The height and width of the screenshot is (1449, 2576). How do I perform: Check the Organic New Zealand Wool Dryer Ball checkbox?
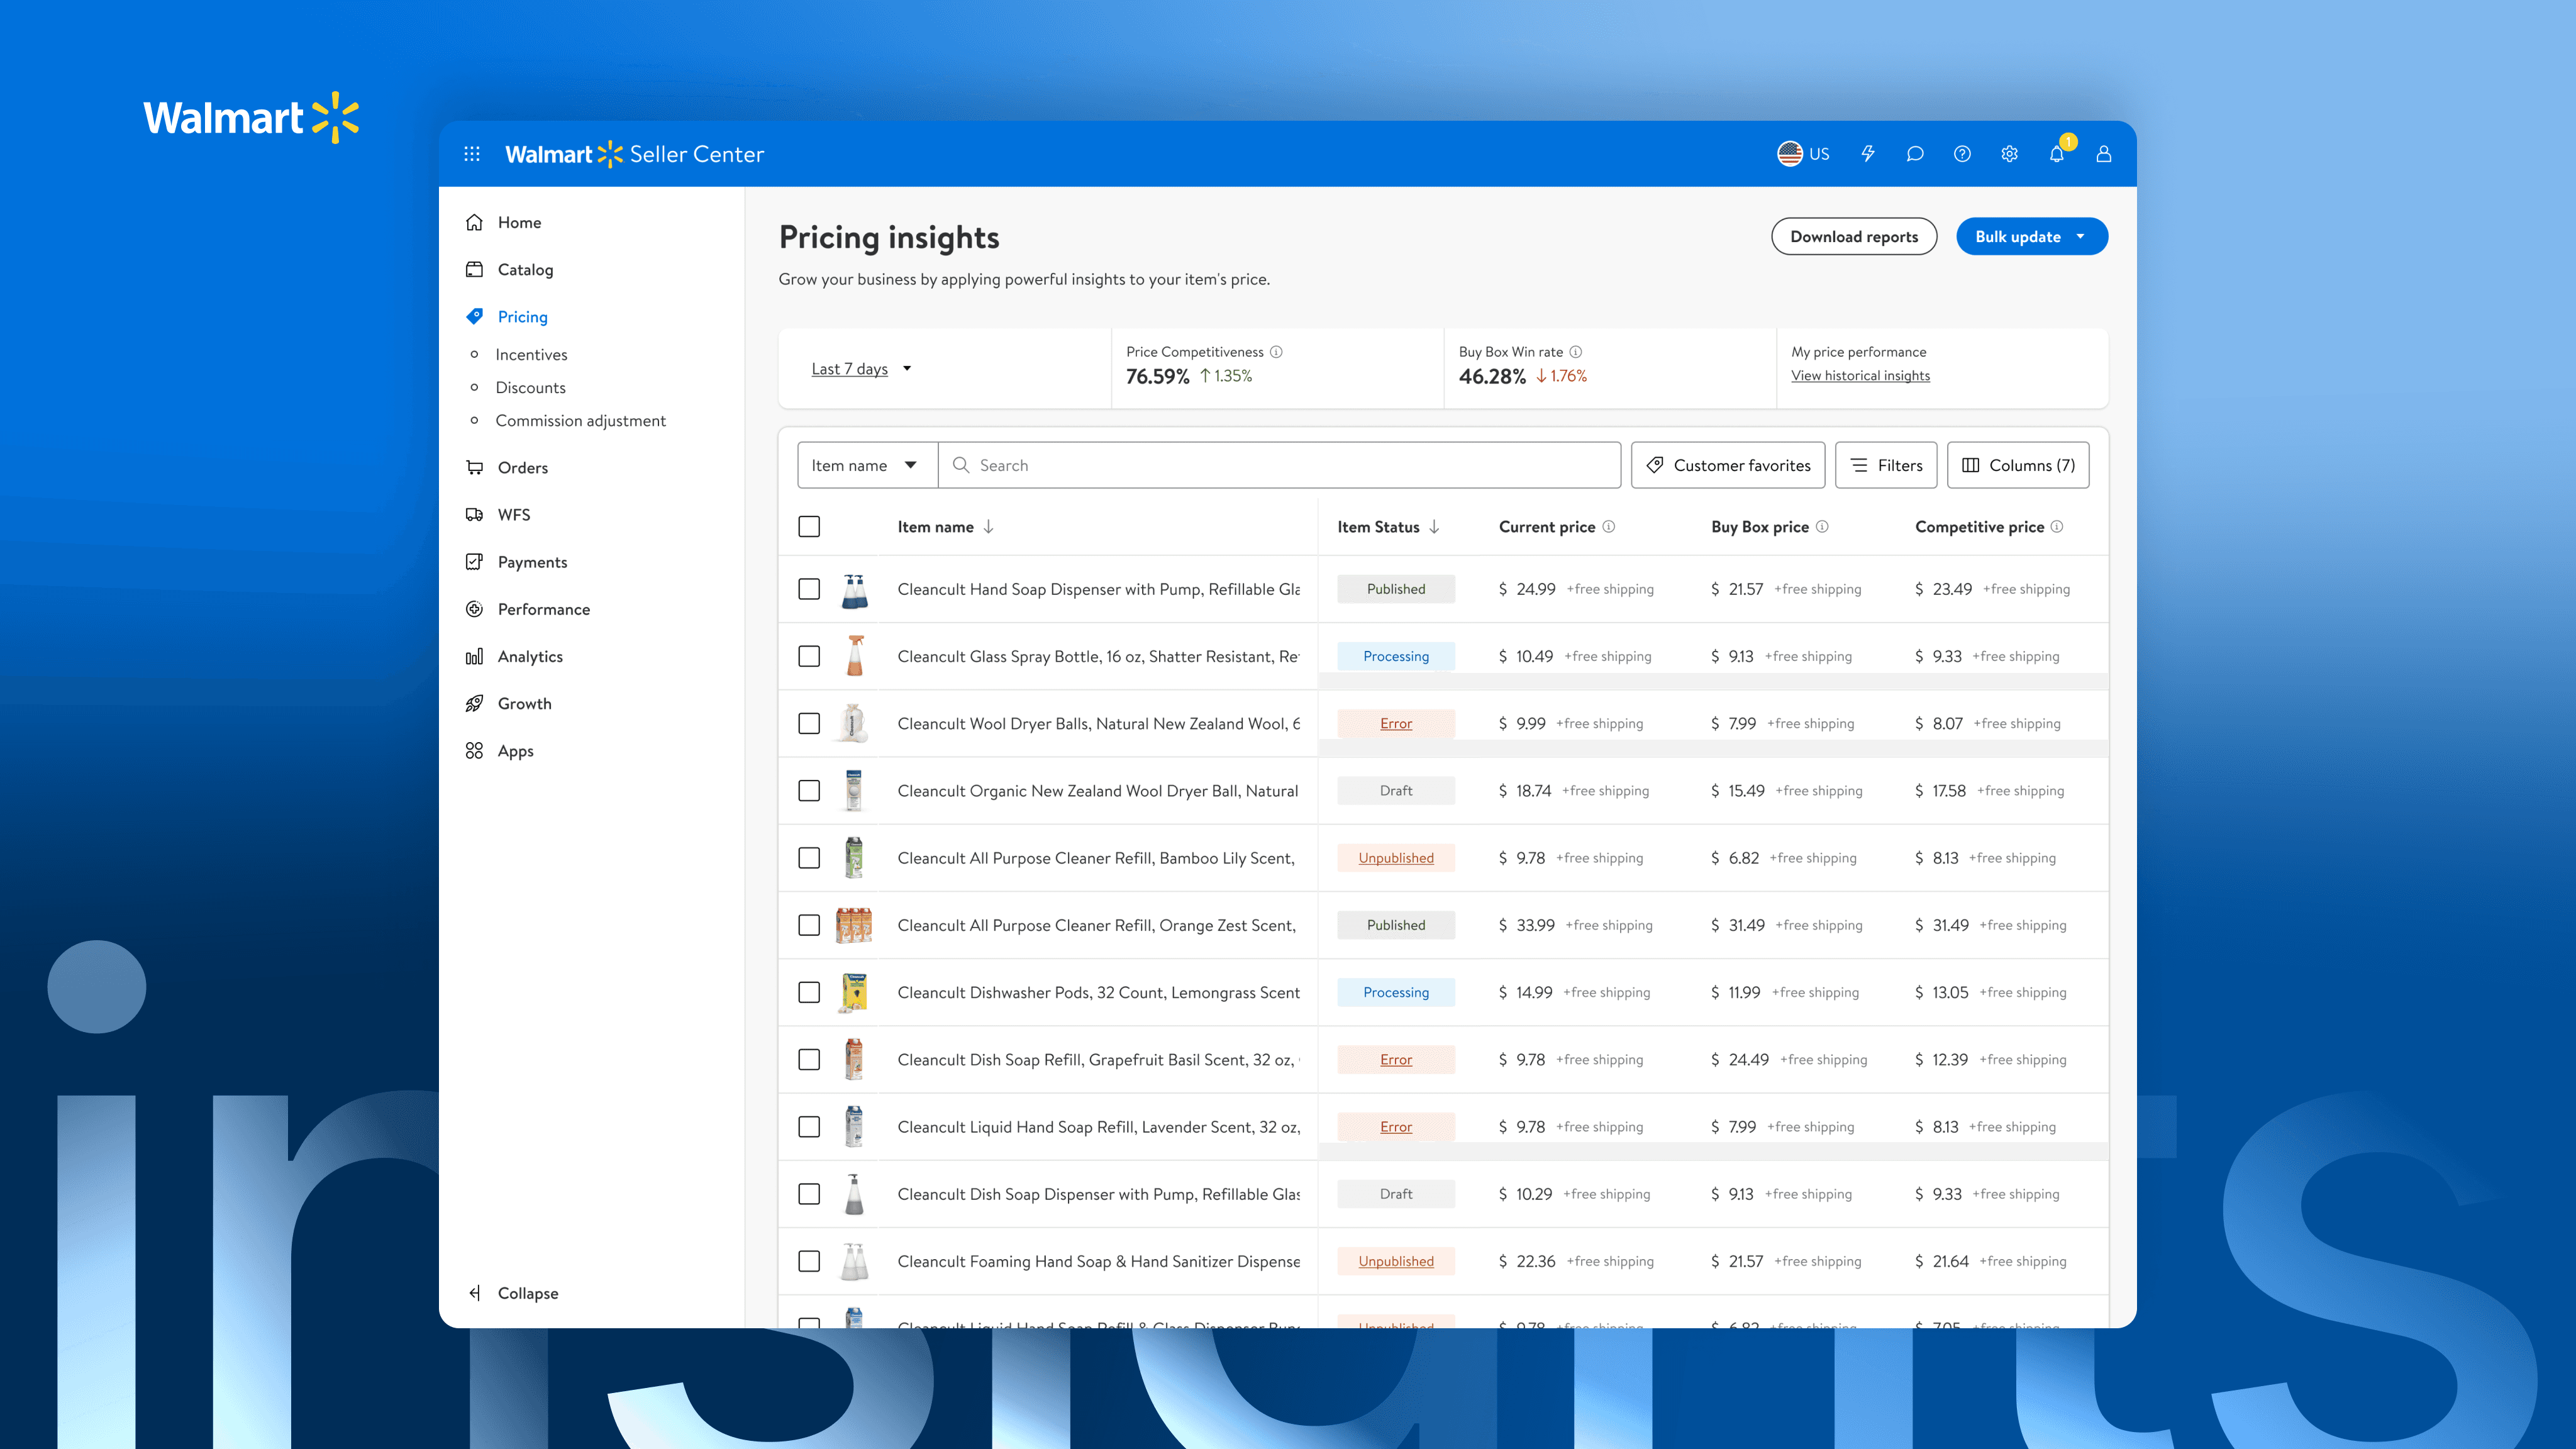pyautogui.click(x=809, y=791)
